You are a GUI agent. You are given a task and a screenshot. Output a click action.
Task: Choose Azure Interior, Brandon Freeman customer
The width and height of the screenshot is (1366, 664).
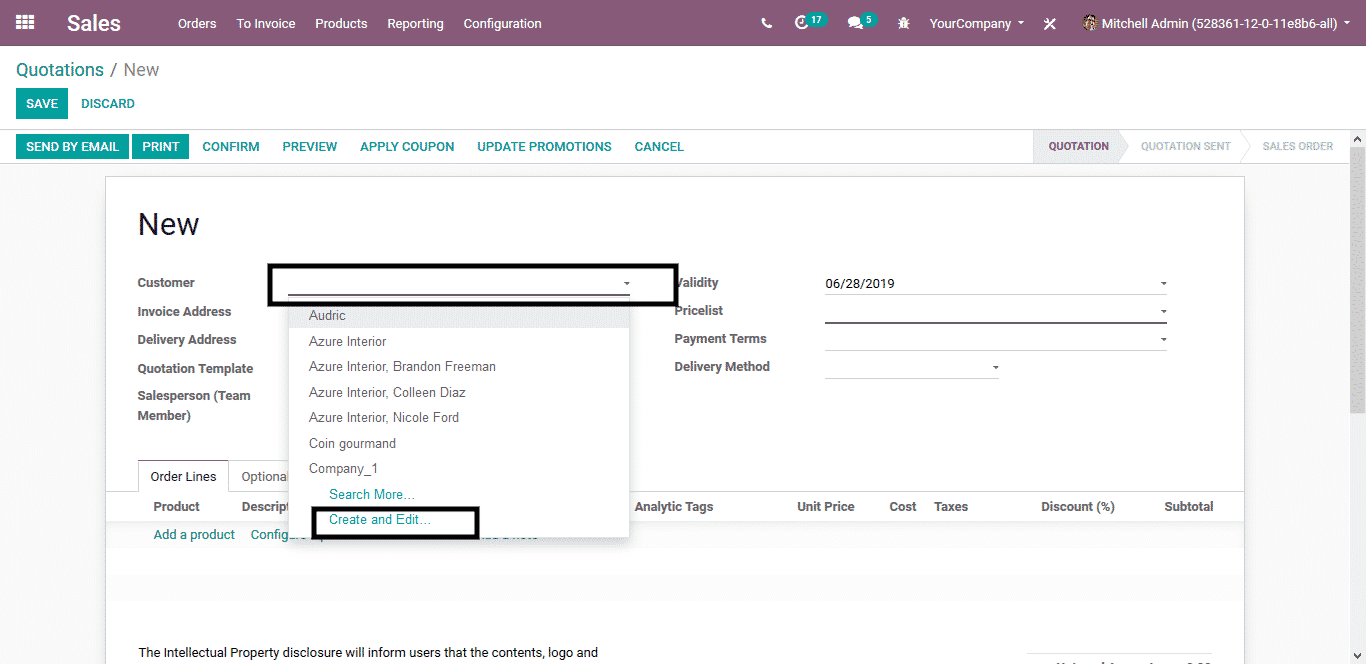[402, 367]
